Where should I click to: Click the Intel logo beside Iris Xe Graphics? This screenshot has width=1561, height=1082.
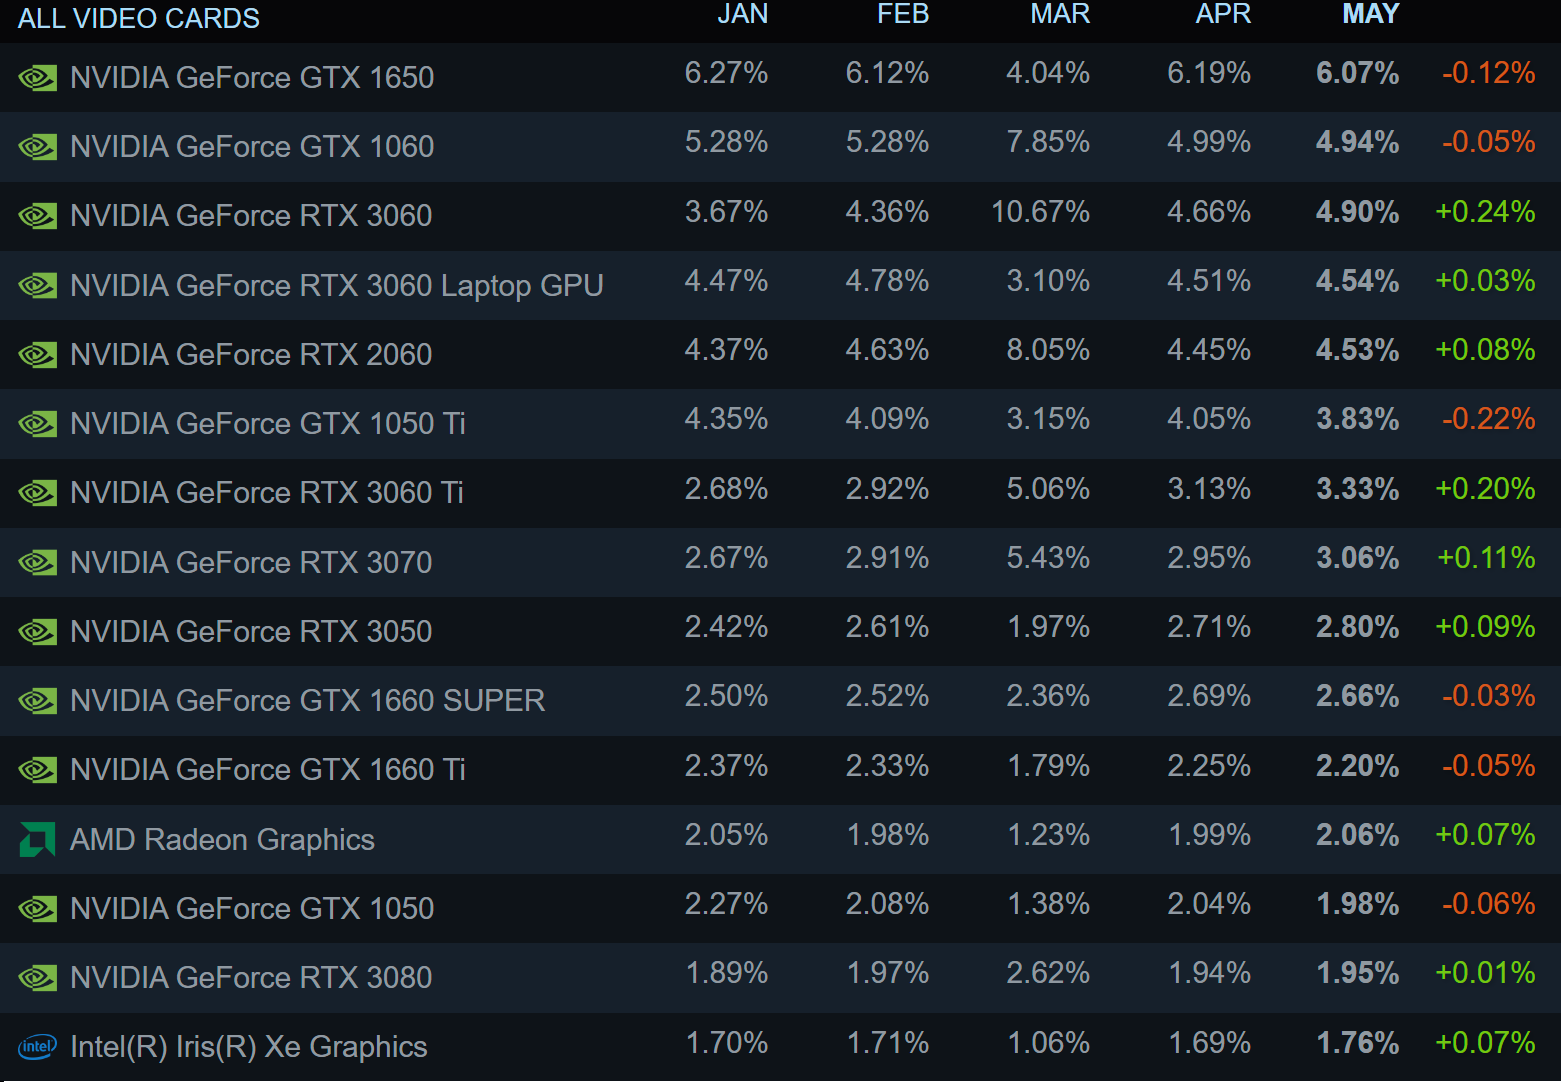[38, 1047]
